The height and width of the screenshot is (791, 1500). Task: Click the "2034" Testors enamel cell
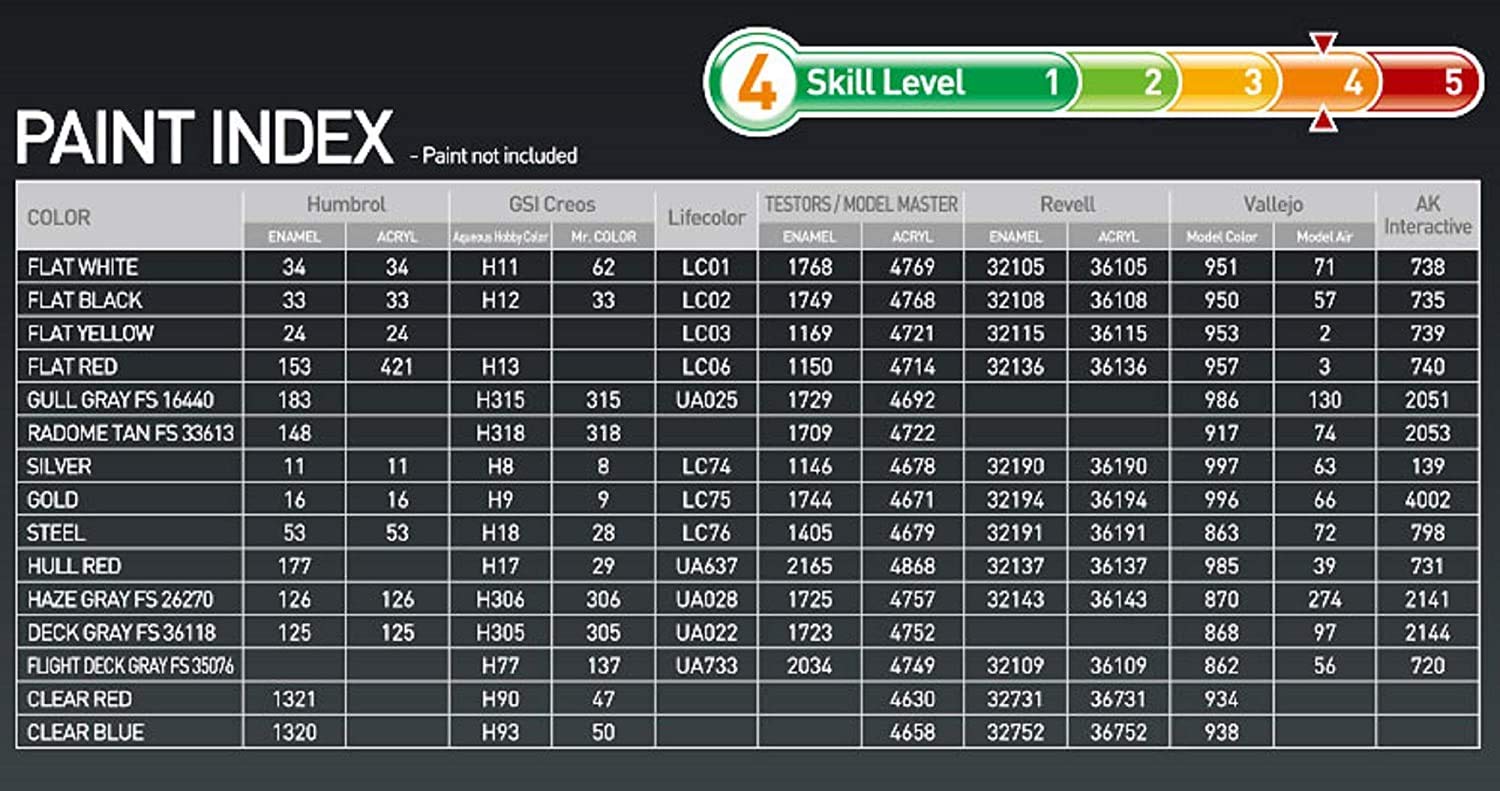810,665
